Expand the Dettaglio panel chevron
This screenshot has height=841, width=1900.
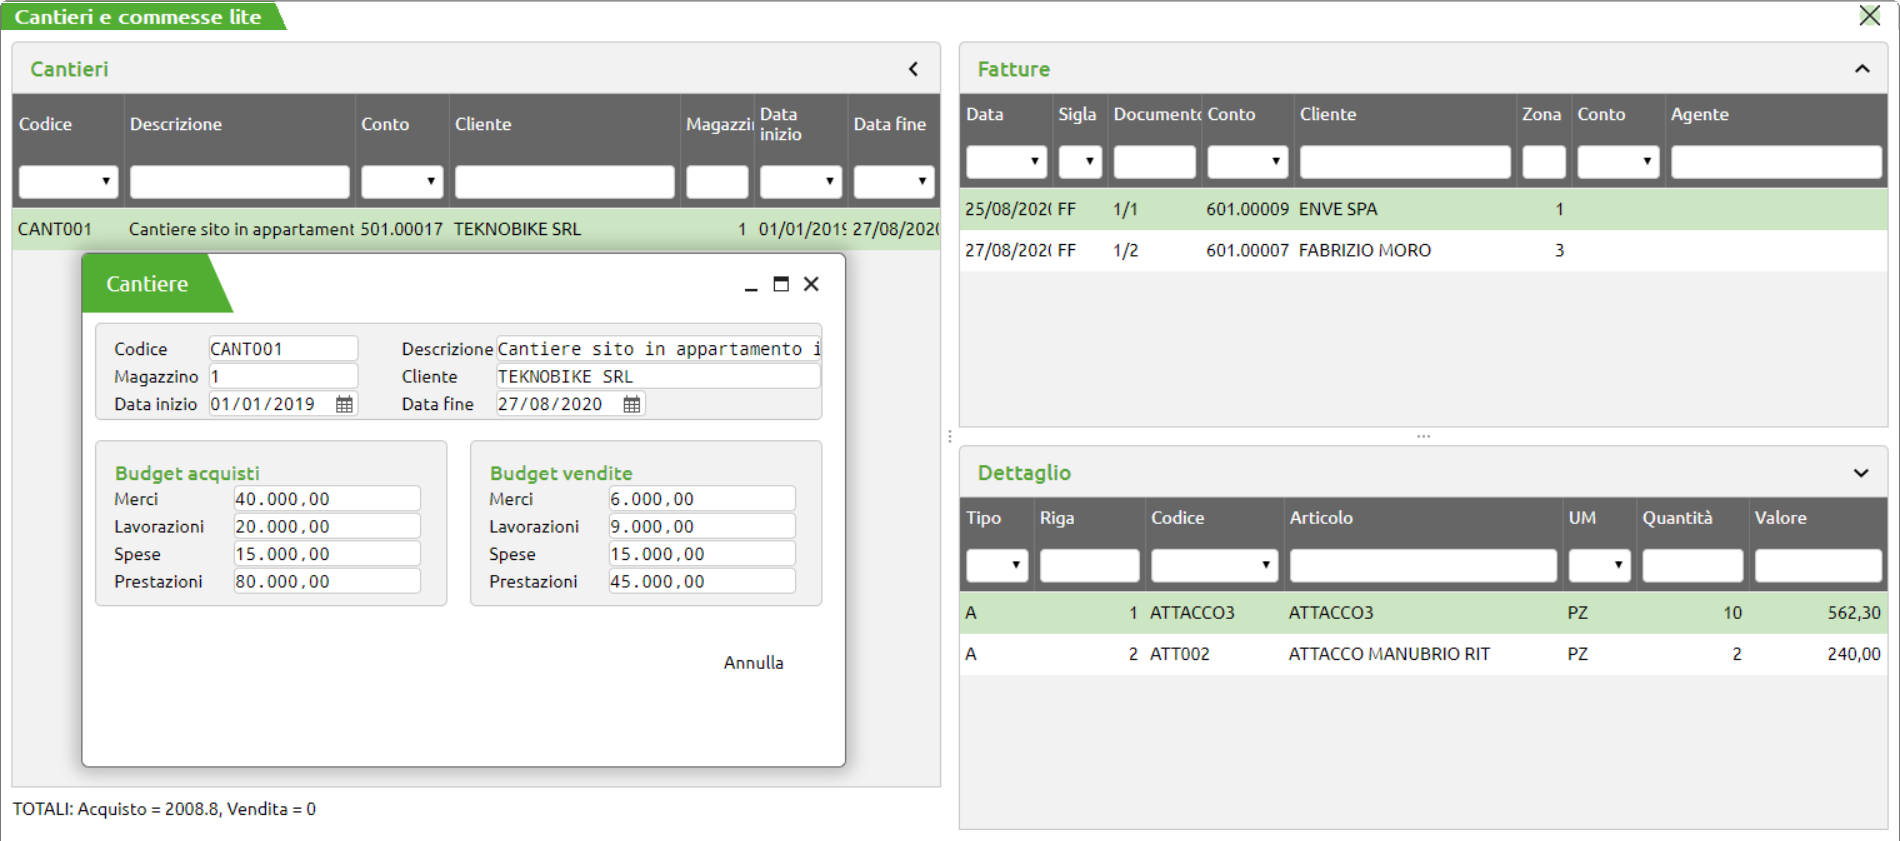1861,473
